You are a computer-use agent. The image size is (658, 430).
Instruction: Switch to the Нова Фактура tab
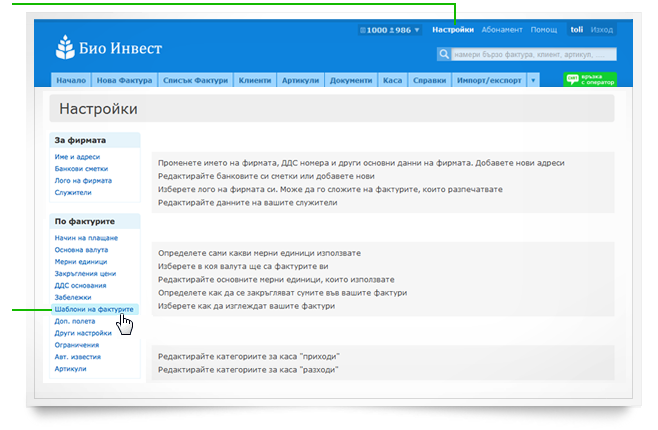pyautogui.click(x=125, y=80)
